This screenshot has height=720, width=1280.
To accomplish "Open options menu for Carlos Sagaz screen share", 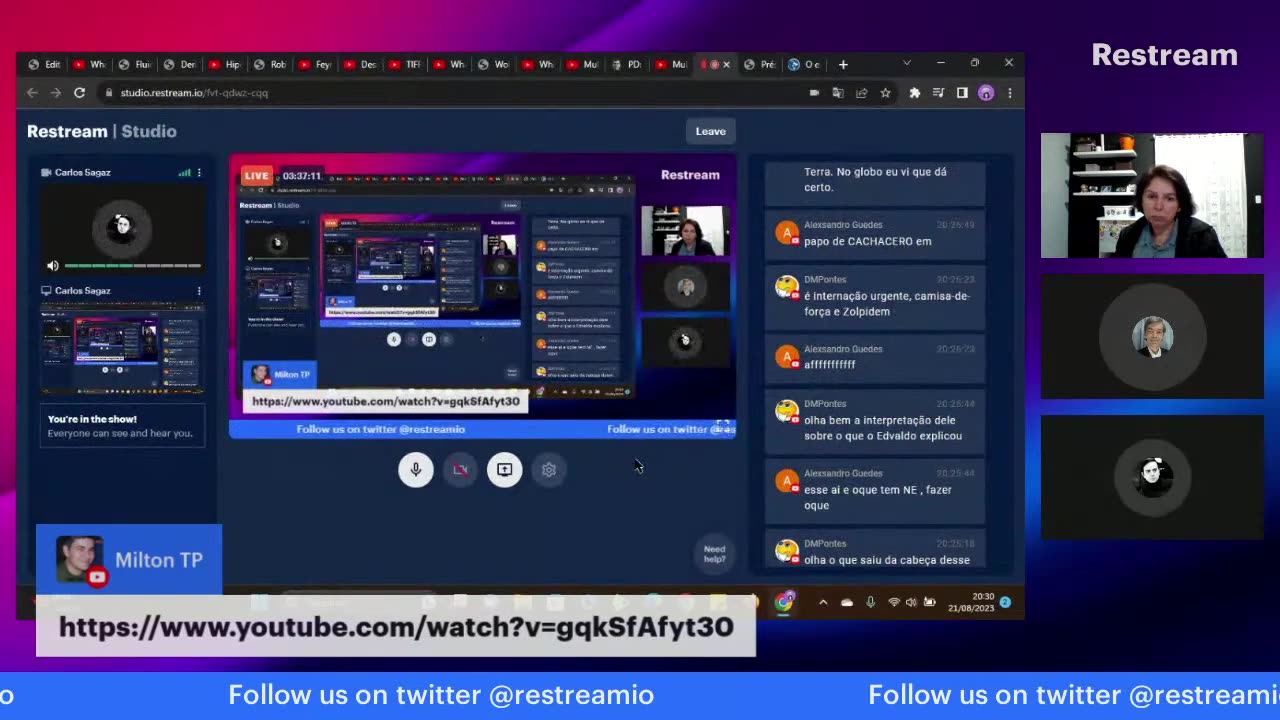I will (x=199, y=291).
